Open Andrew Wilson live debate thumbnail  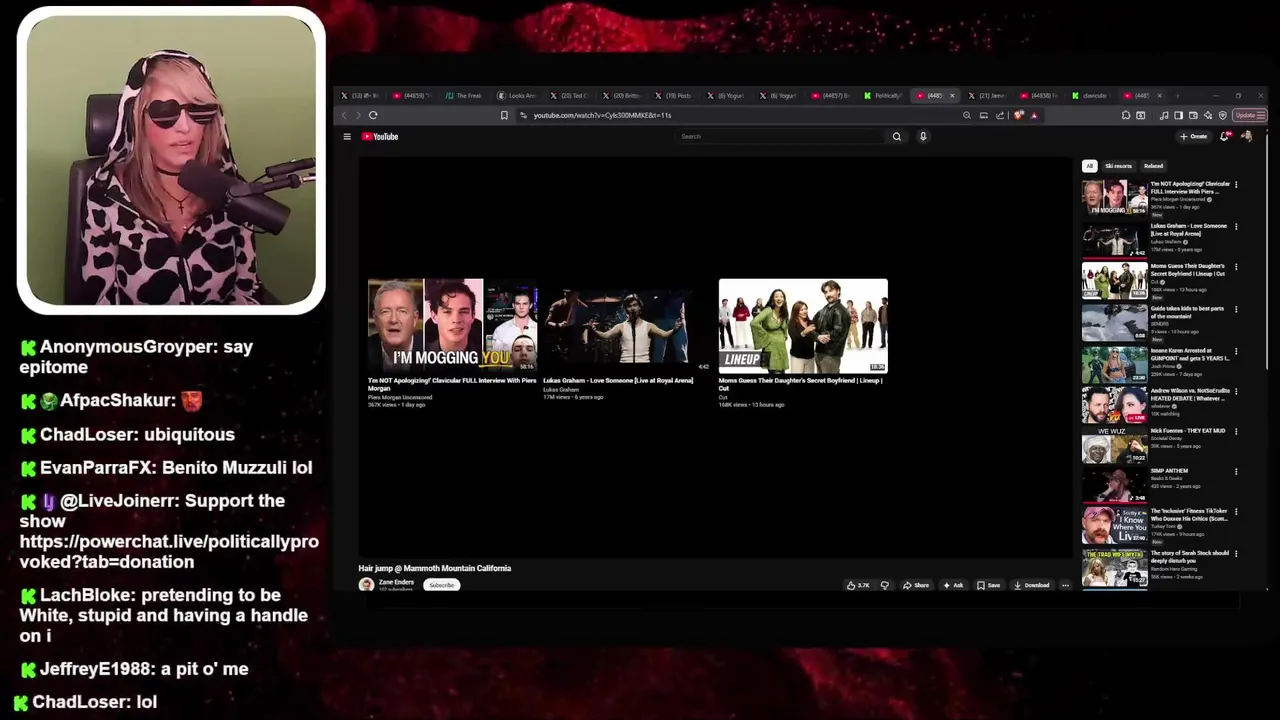coord(1115,405)
